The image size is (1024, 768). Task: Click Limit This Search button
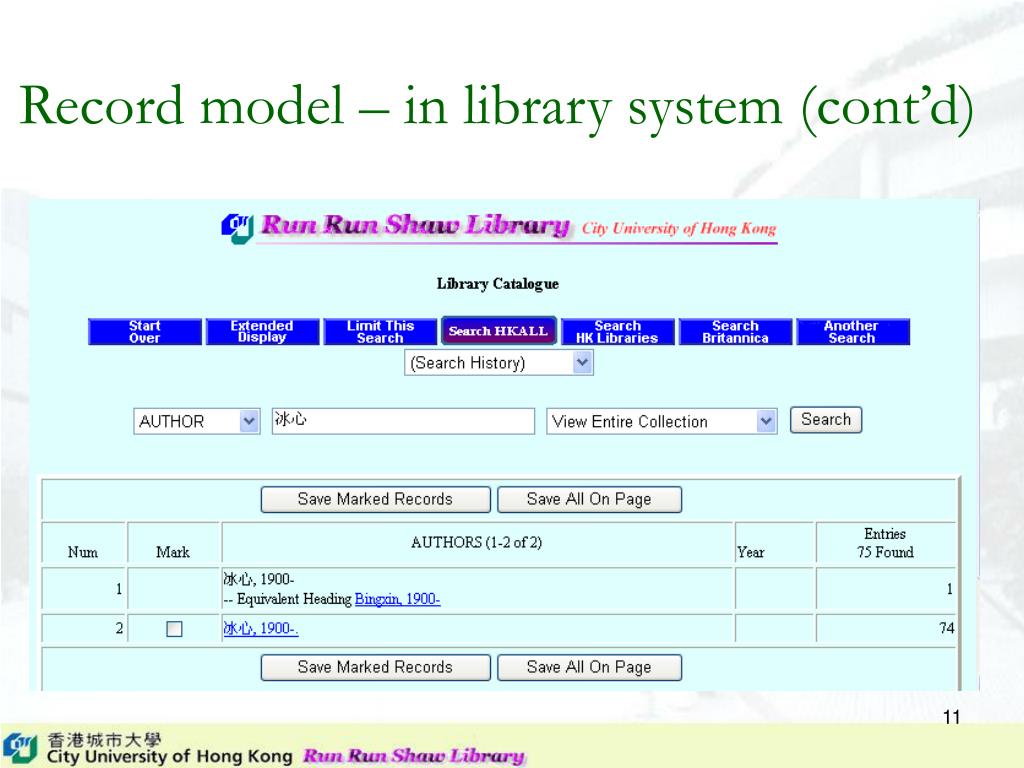click(x=380, y=332)
